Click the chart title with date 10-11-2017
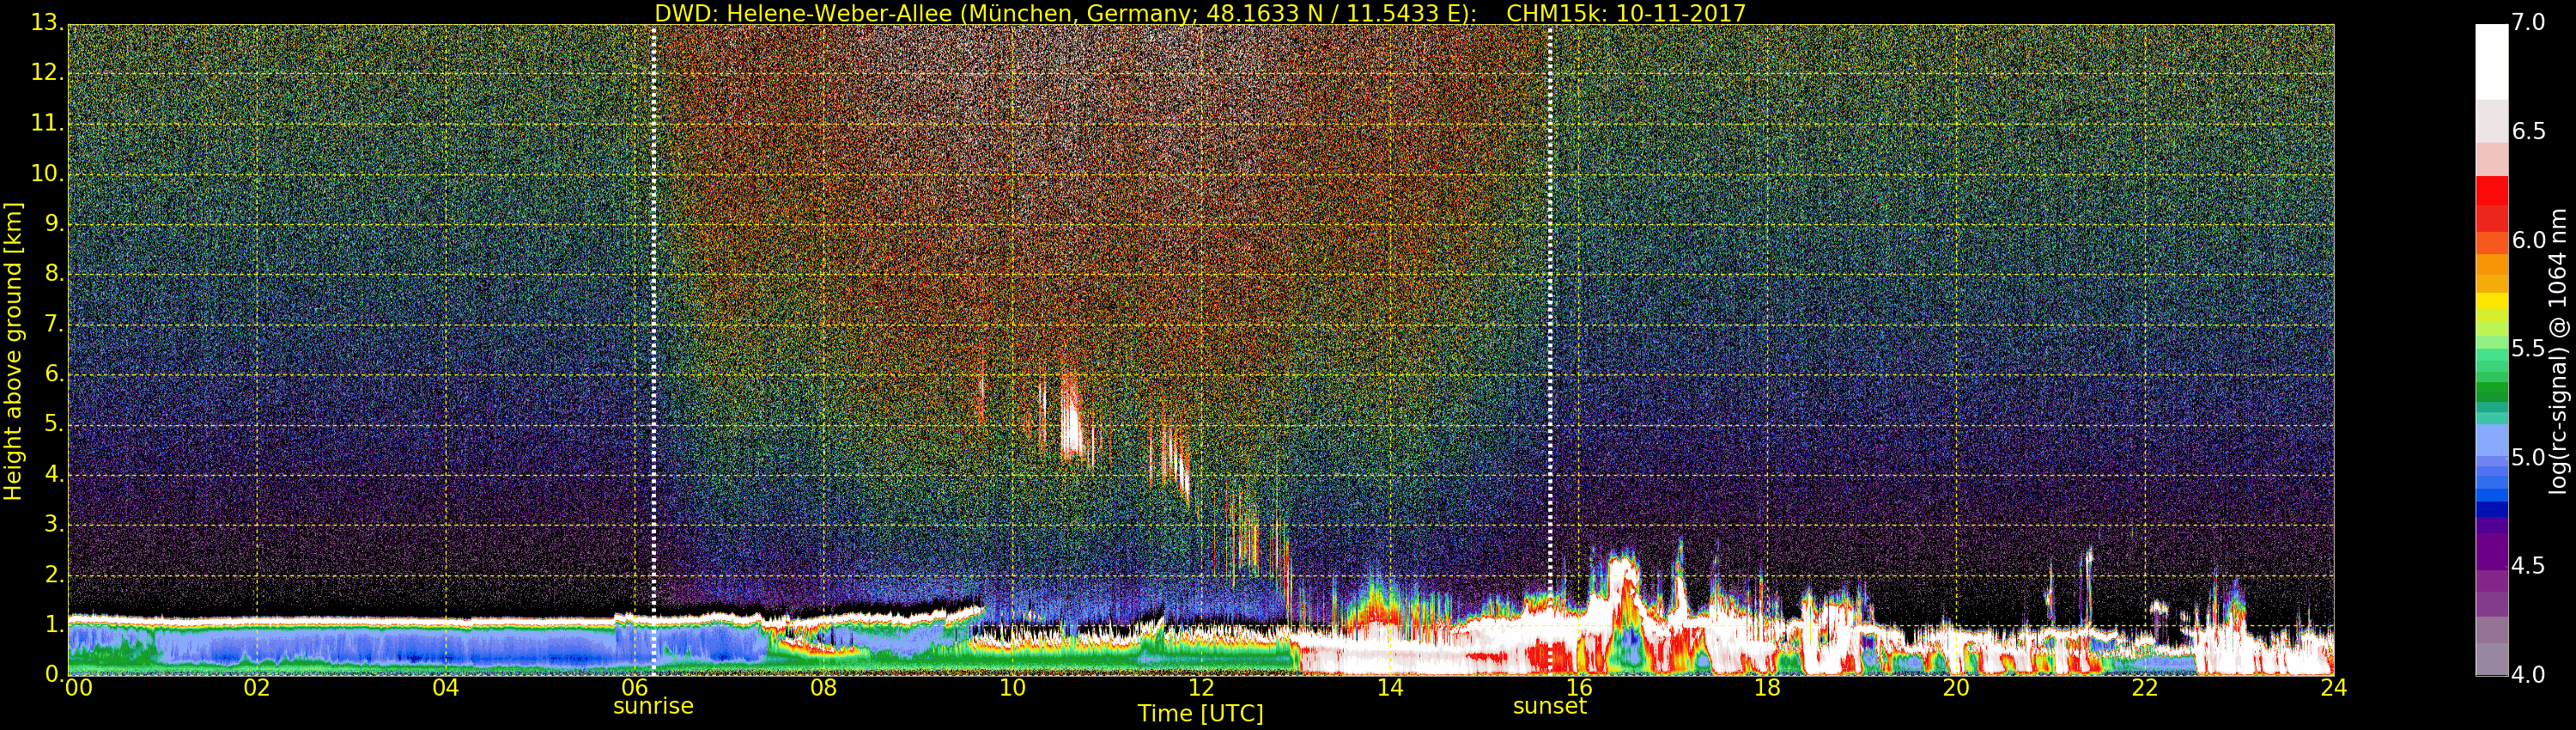 pos(1199,13)
